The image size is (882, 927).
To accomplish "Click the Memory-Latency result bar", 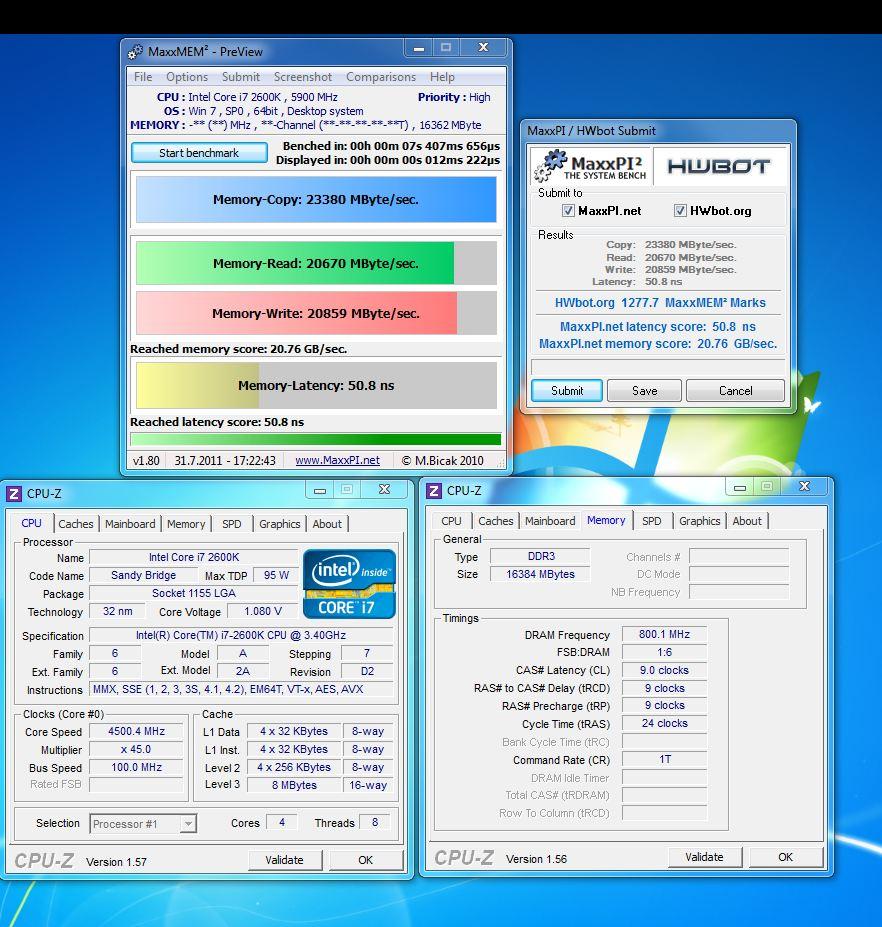I will coord(316,385).
